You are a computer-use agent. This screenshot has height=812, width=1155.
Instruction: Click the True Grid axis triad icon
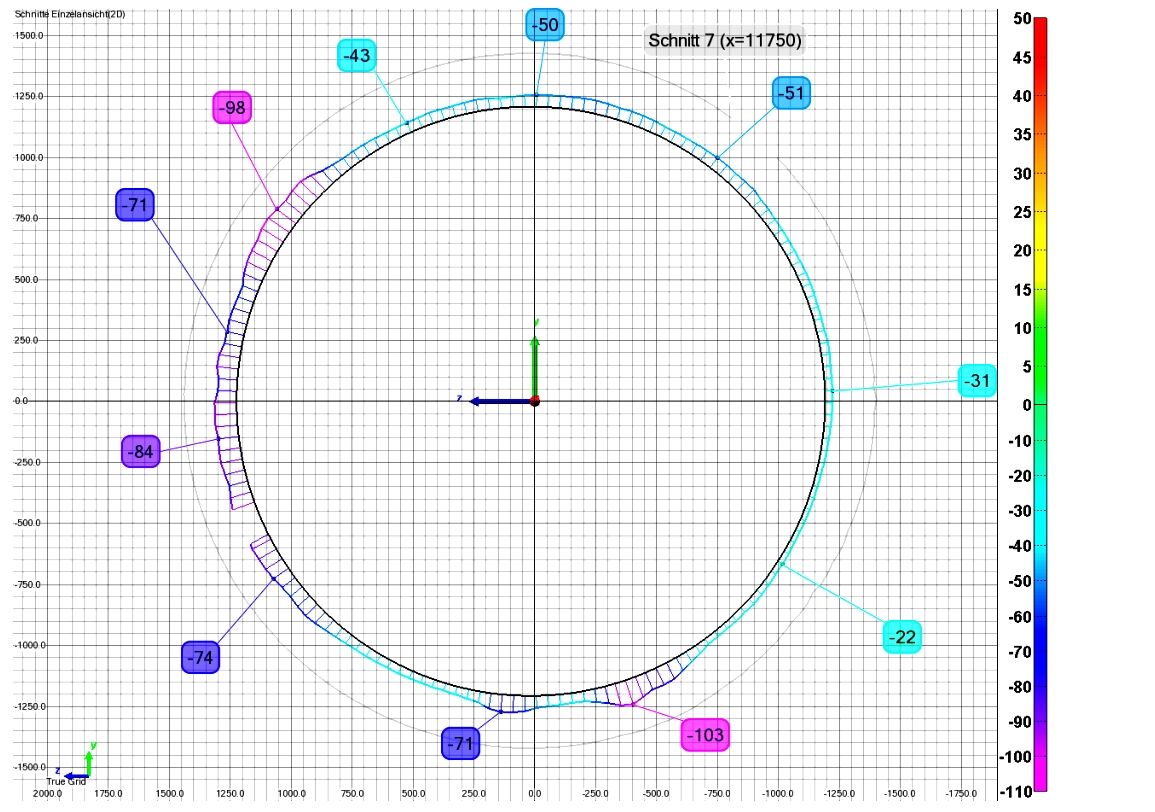[x=78, y=768]
